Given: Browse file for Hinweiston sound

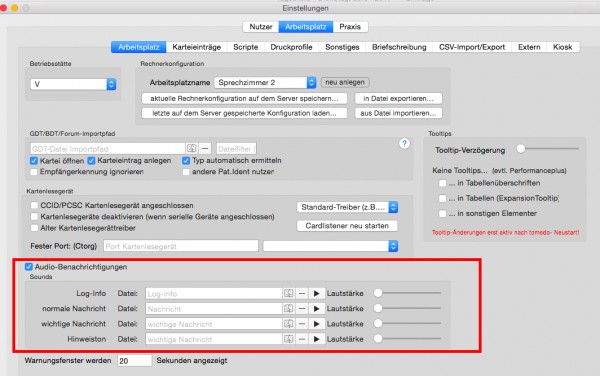Looking at the screenshot, I should (289, 339).
